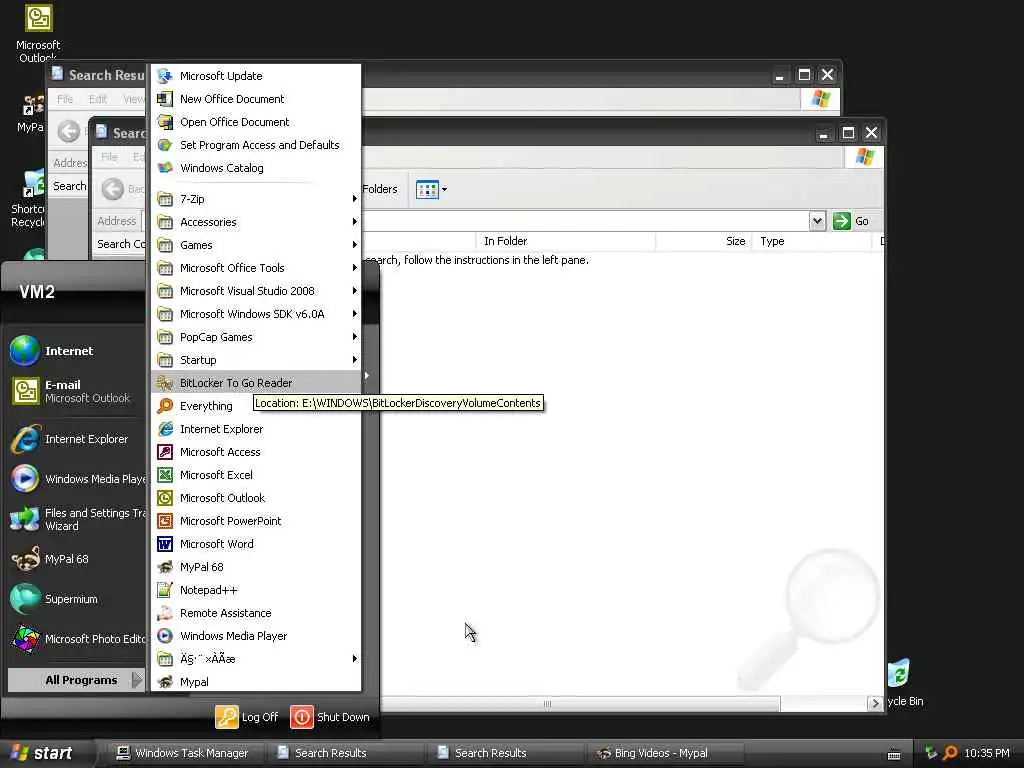Expand the Startup folder

[x=256, y=360]
